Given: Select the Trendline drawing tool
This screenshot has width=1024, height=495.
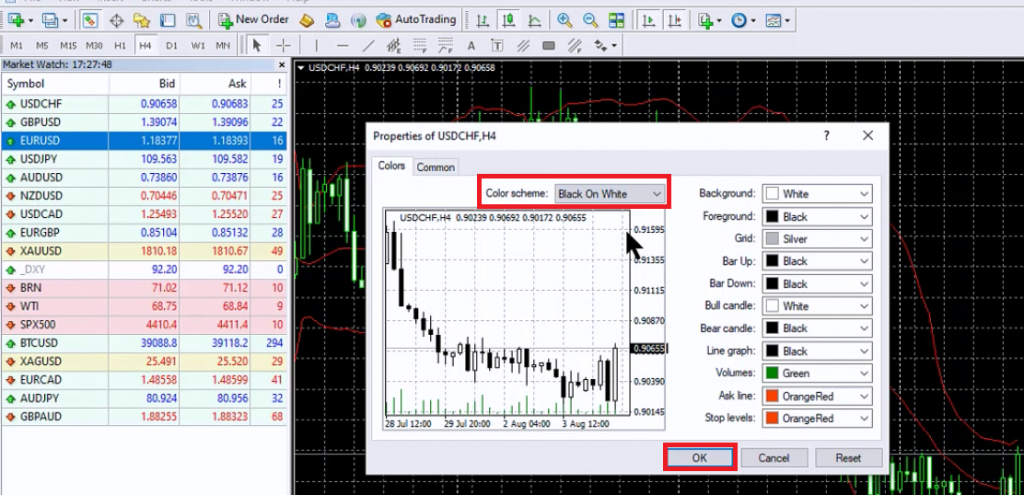Looking at the screenshot, I should click(368, 46).
